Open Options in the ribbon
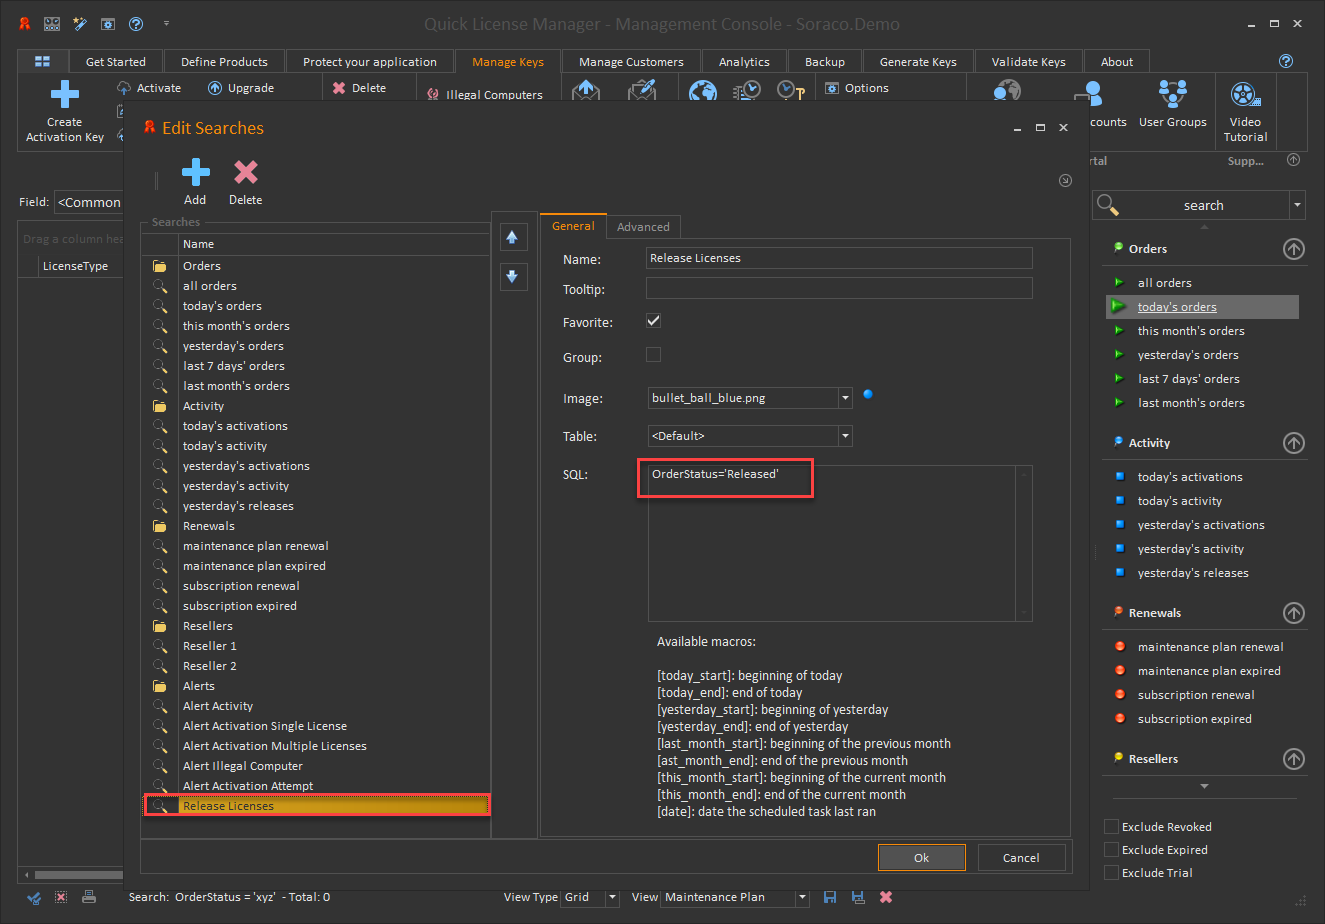The width and height of the screenshot is (1325, 924). pyautogui.click(x=857, y=88)
